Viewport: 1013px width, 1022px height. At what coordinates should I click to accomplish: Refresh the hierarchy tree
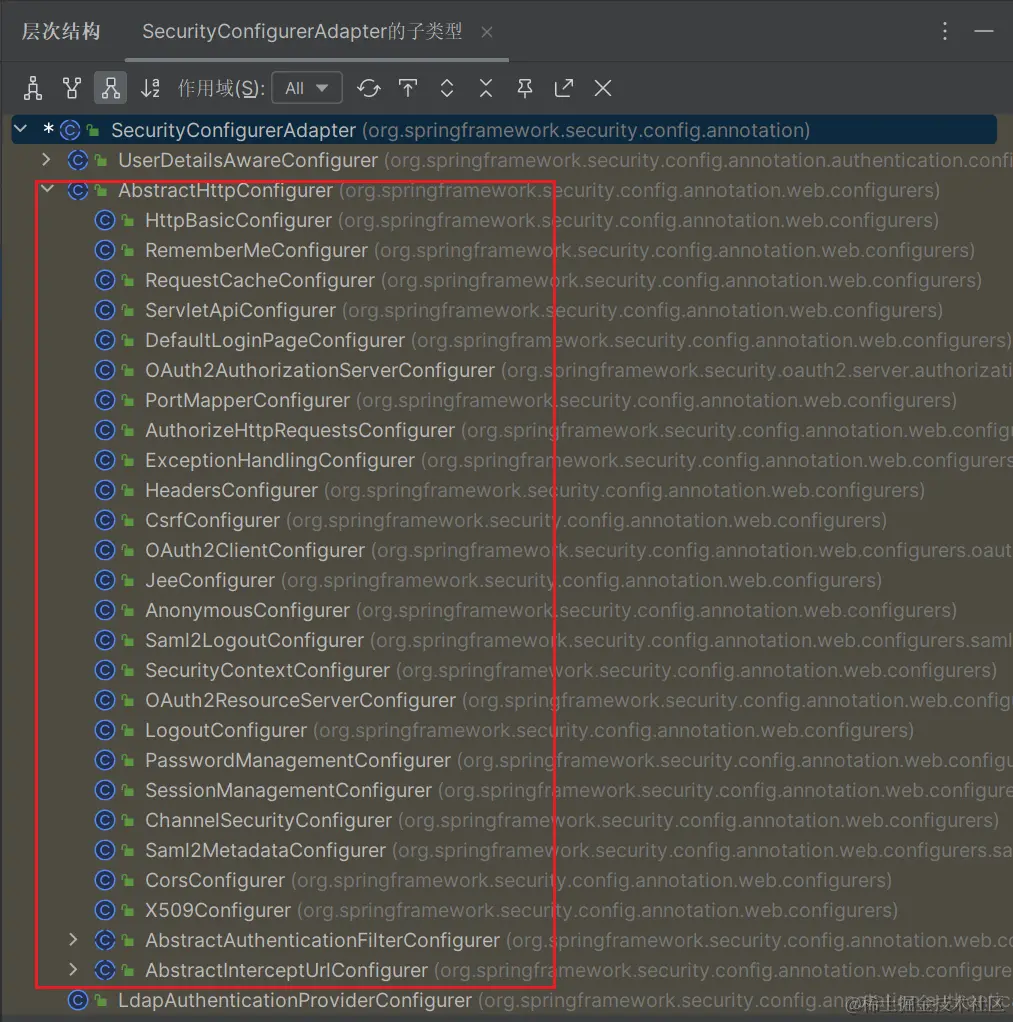pos(368,88)
